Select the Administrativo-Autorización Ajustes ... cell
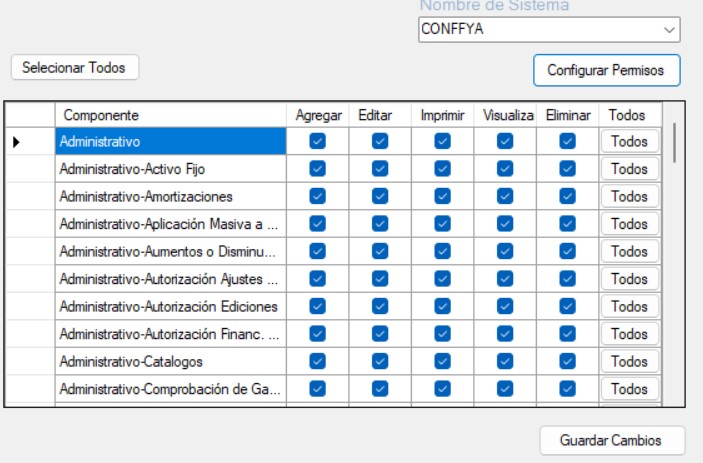Image resolution: width=703 pixels, height=463 pixels. pos(171,279)
